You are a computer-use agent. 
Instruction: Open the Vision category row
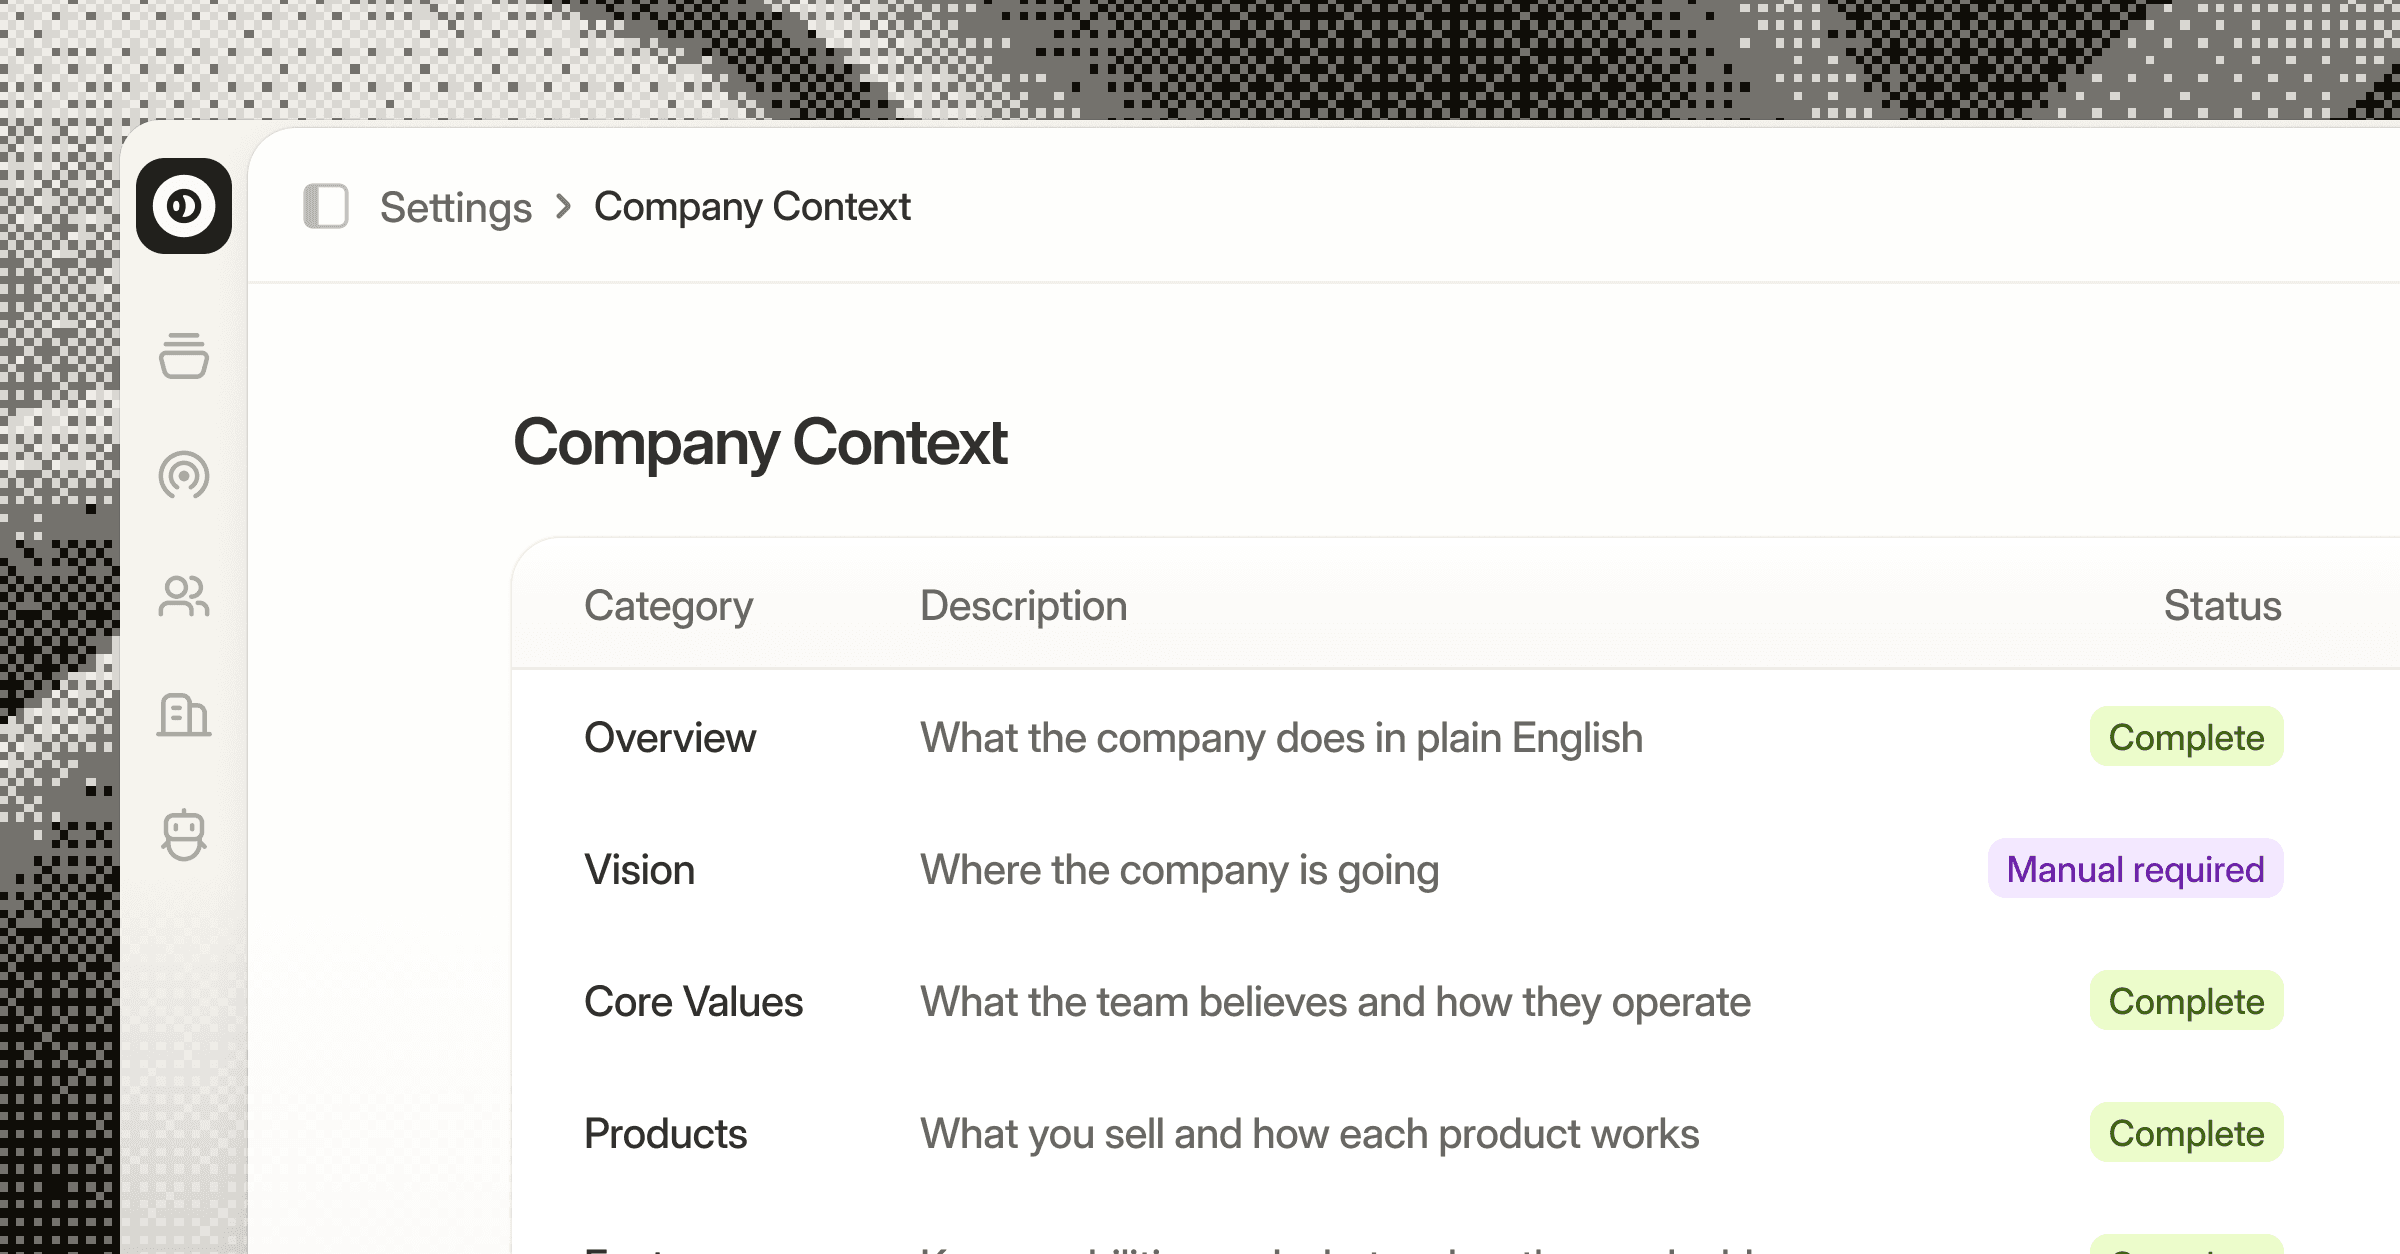[639, 869]
